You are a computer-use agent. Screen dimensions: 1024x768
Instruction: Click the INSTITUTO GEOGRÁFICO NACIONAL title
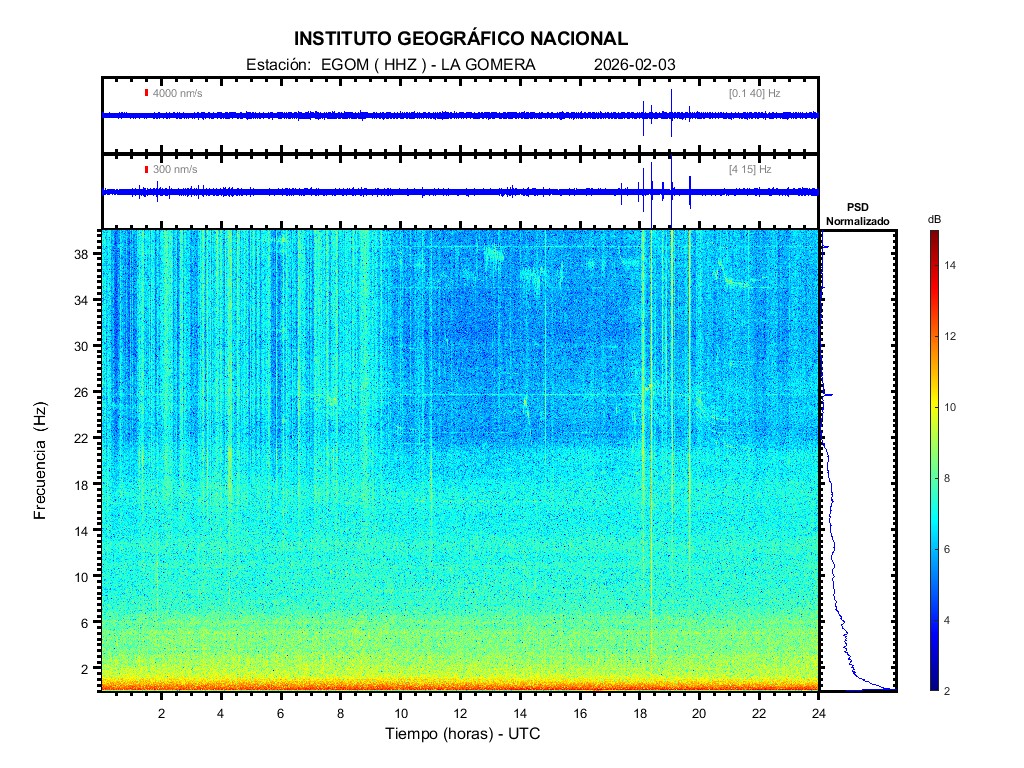461,39
